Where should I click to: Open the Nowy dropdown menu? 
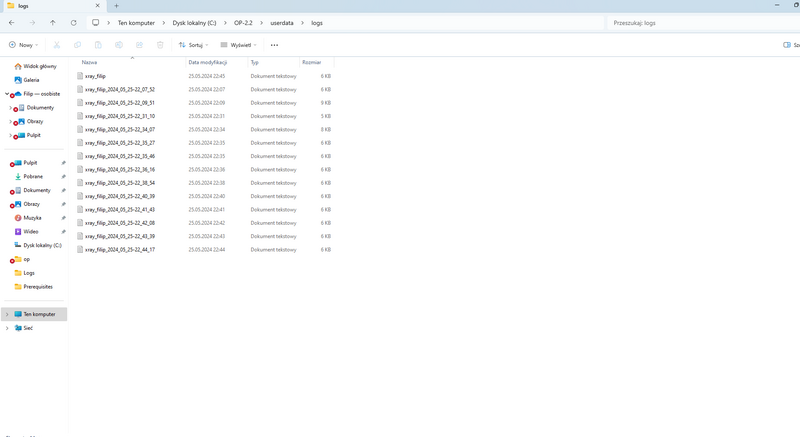pos(22,45)
